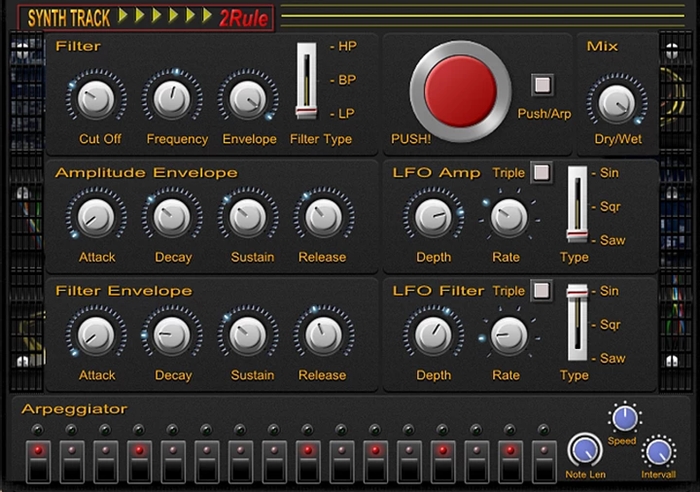Toggle arpeggiator step 16 switch
This screenshot has width=700, height=492.
point(544,462)
